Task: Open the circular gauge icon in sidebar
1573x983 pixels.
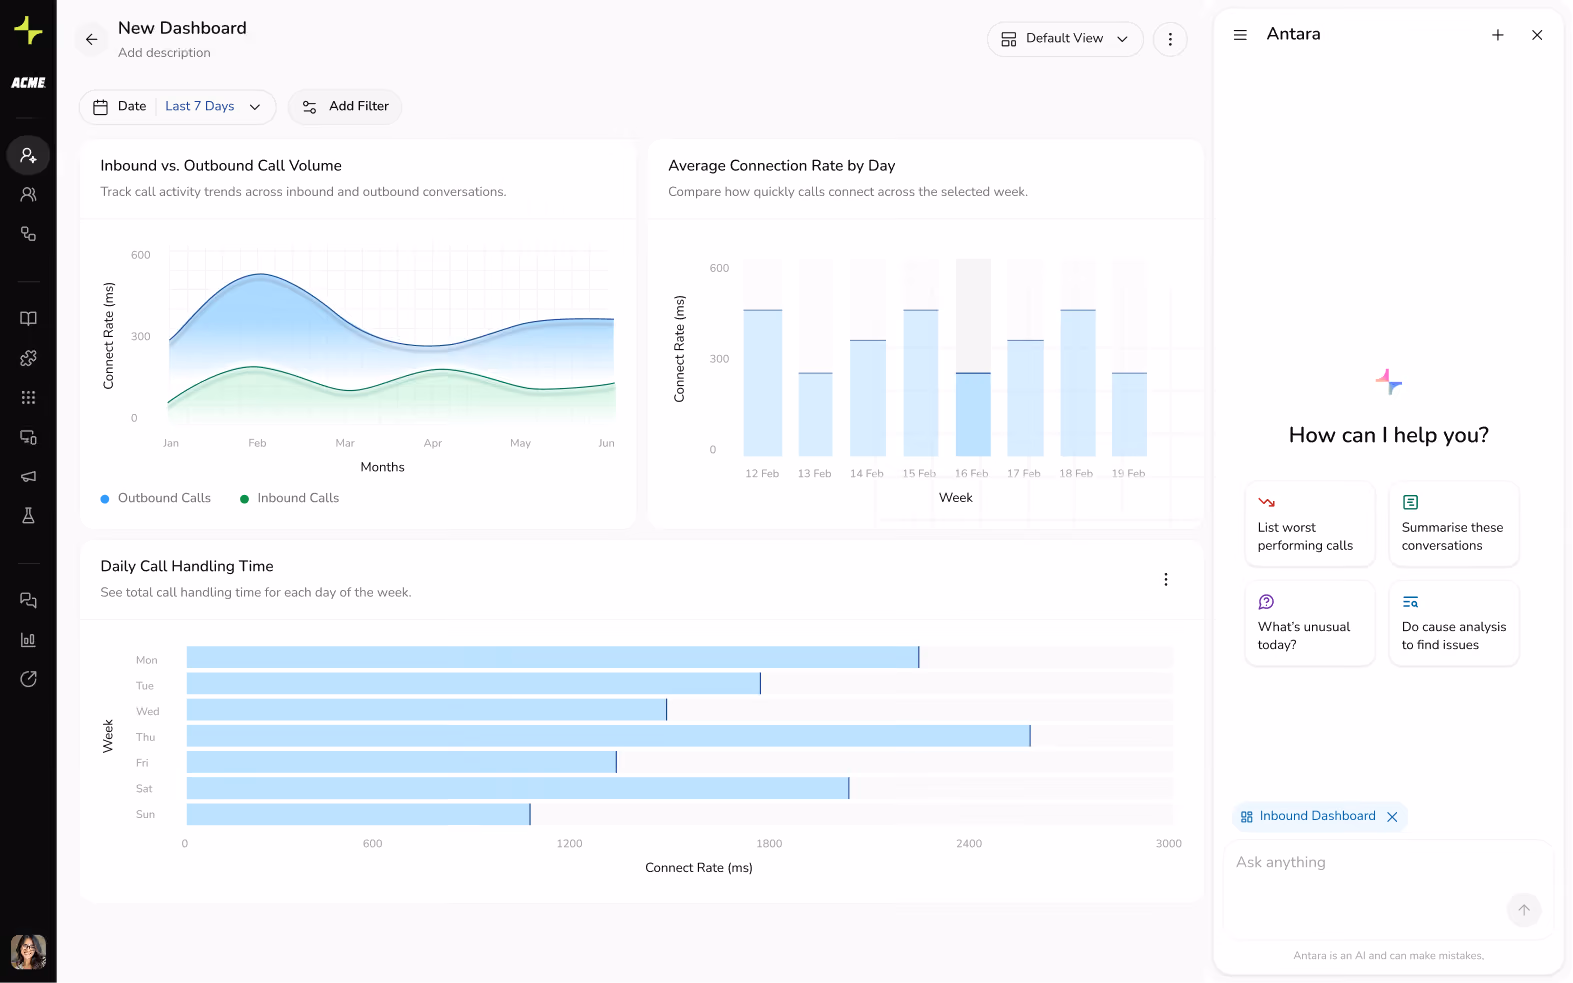Action: click(28, 679)
